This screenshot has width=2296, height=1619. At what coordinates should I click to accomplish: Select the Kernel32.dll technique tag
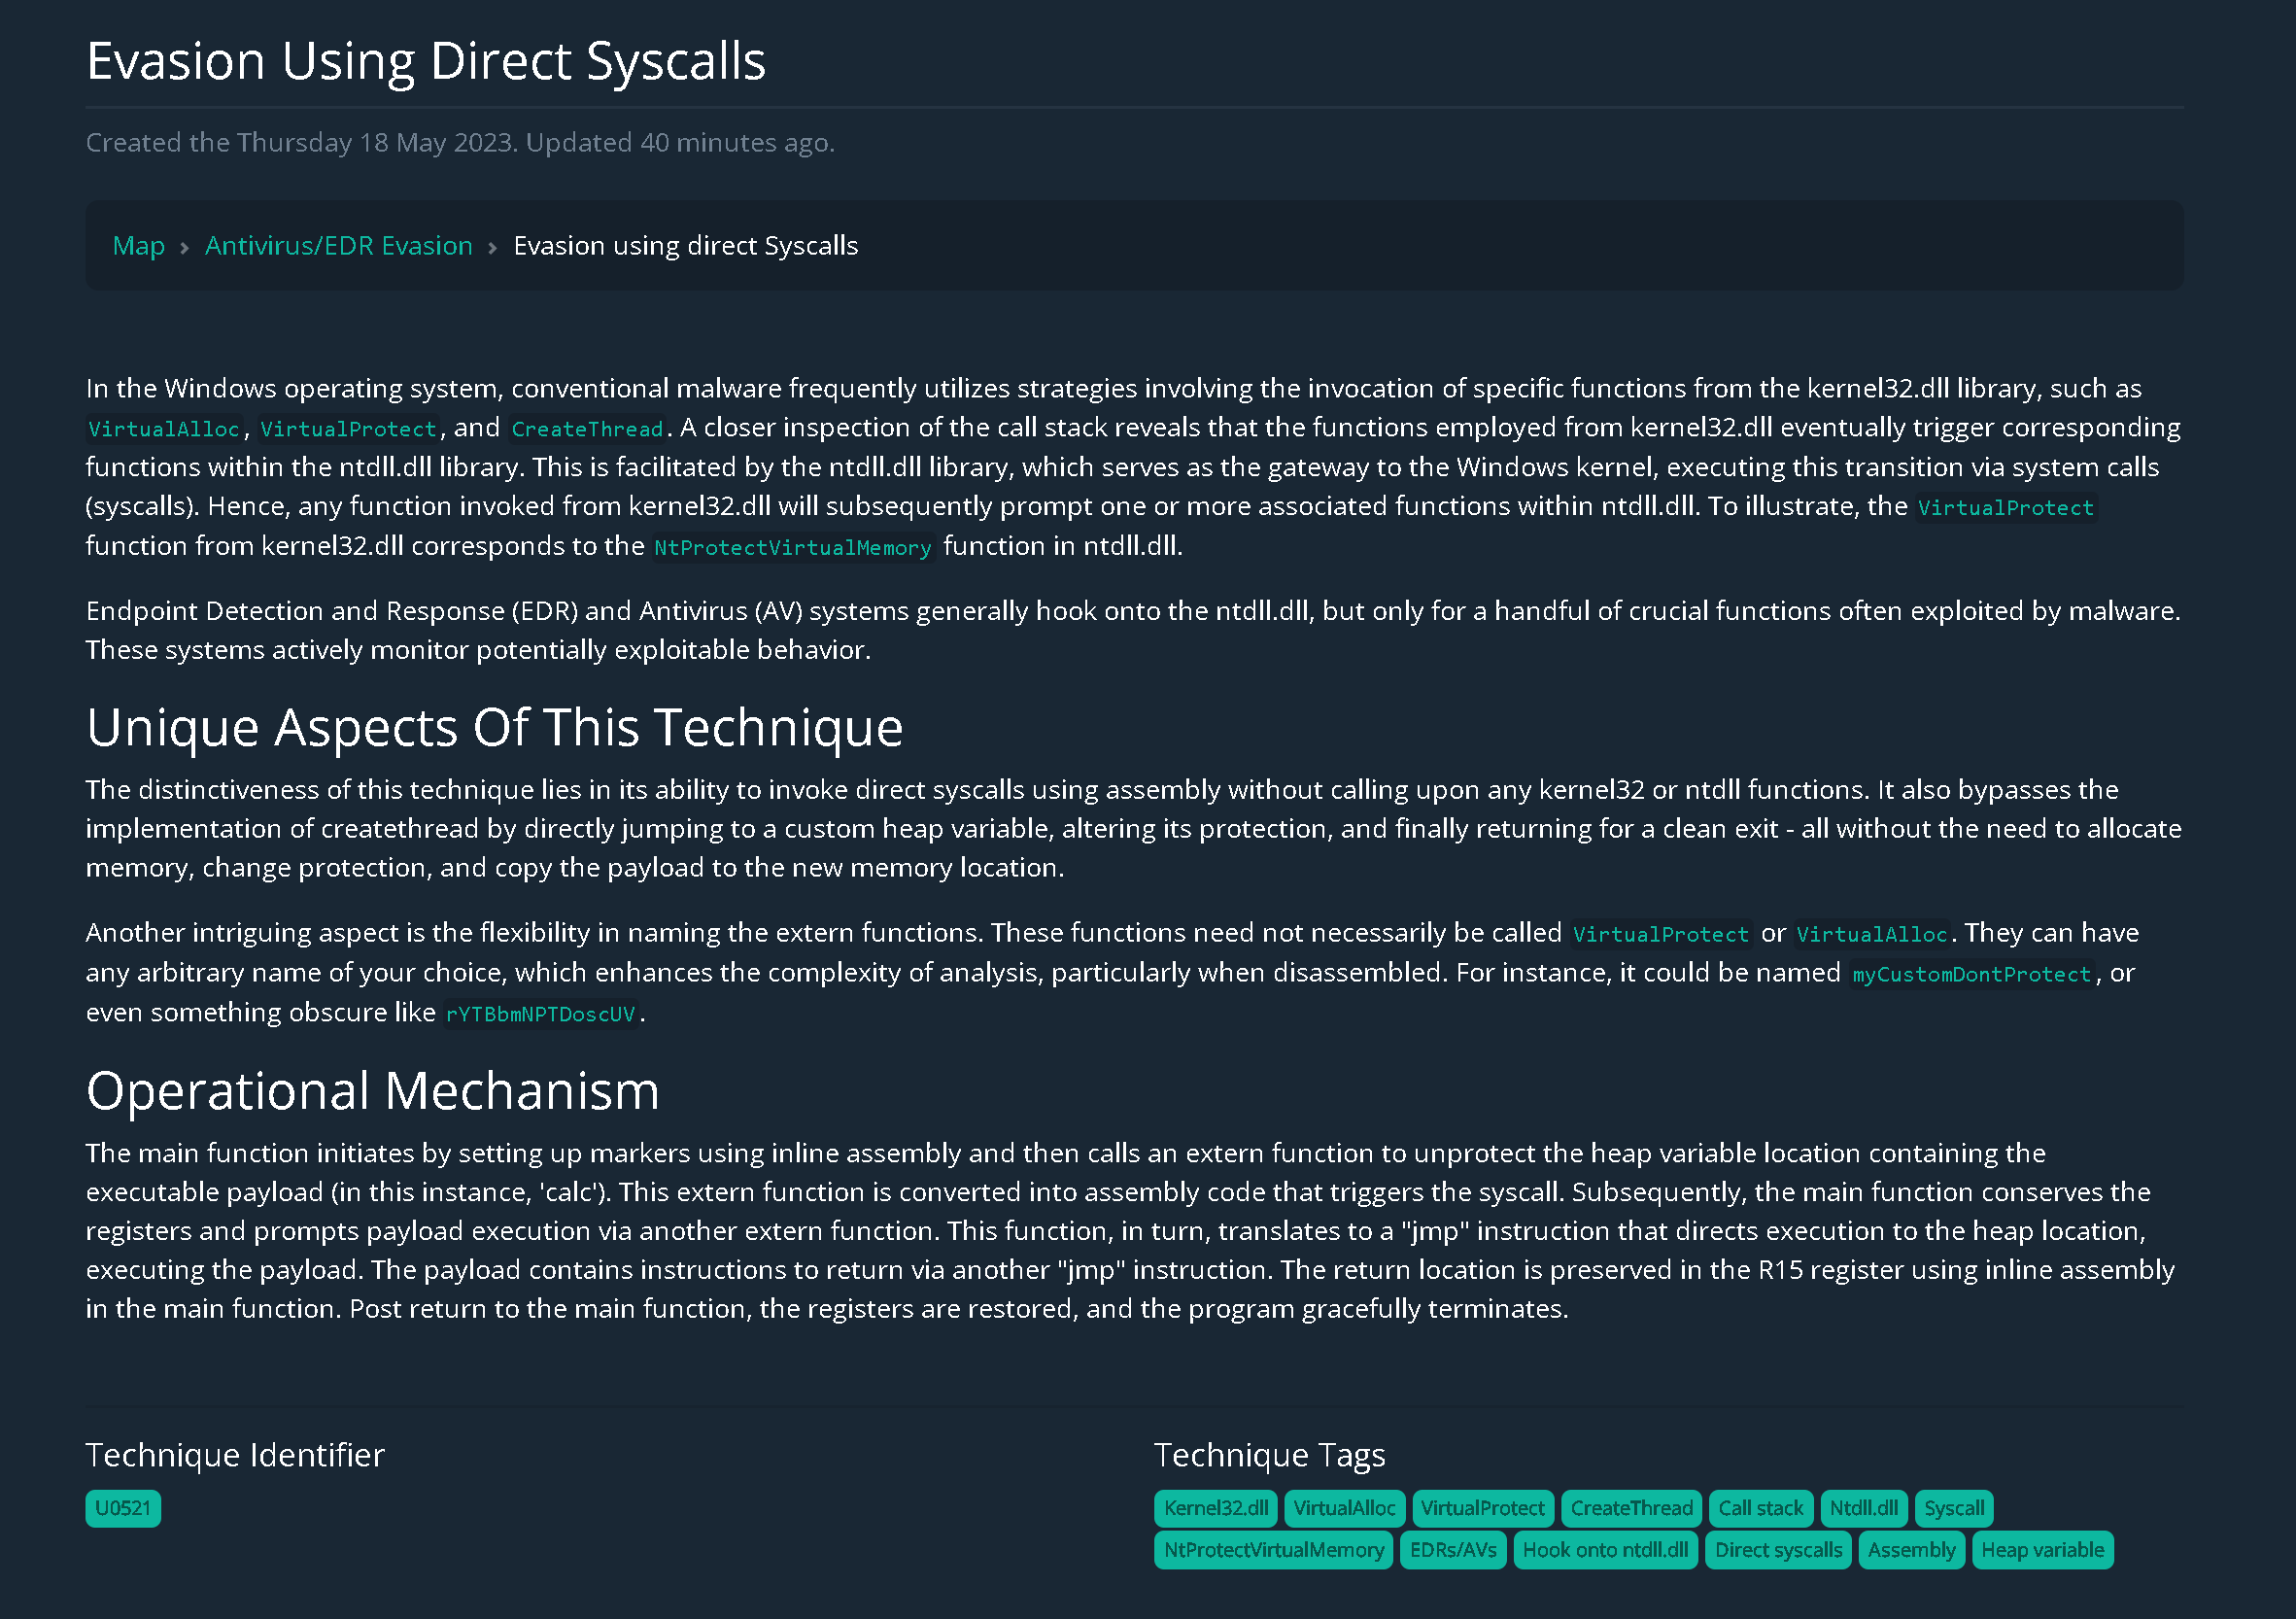(x=1216, y=1508)
